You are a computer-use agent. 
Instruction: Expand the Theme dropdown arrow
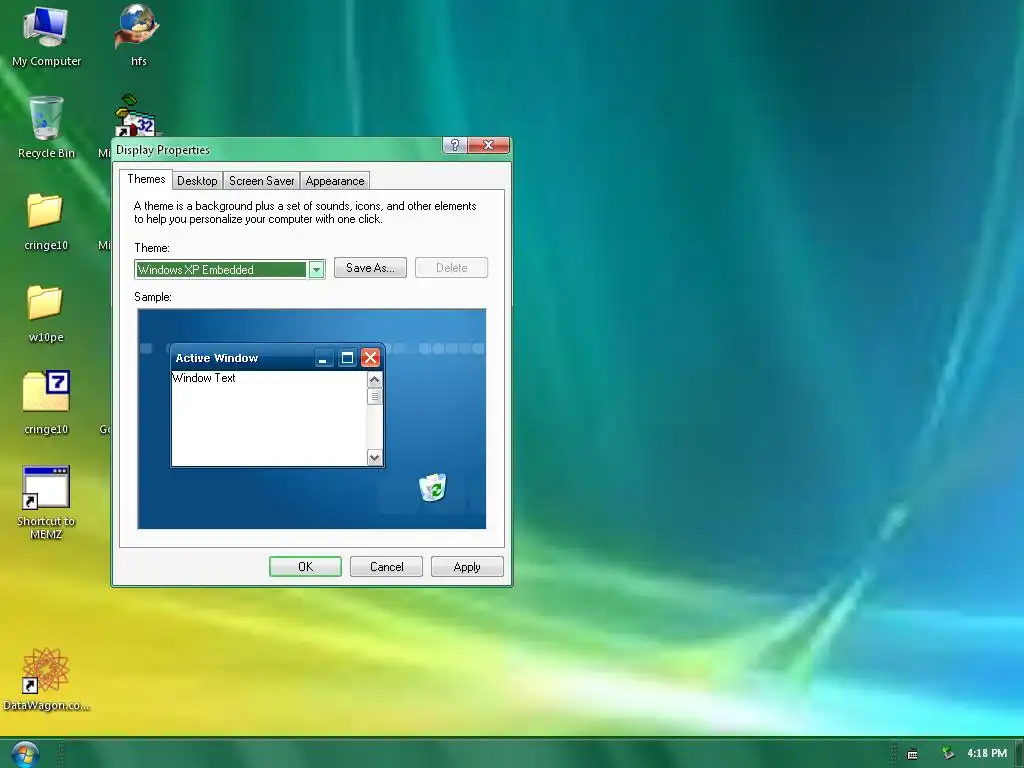tap(316, 270)
